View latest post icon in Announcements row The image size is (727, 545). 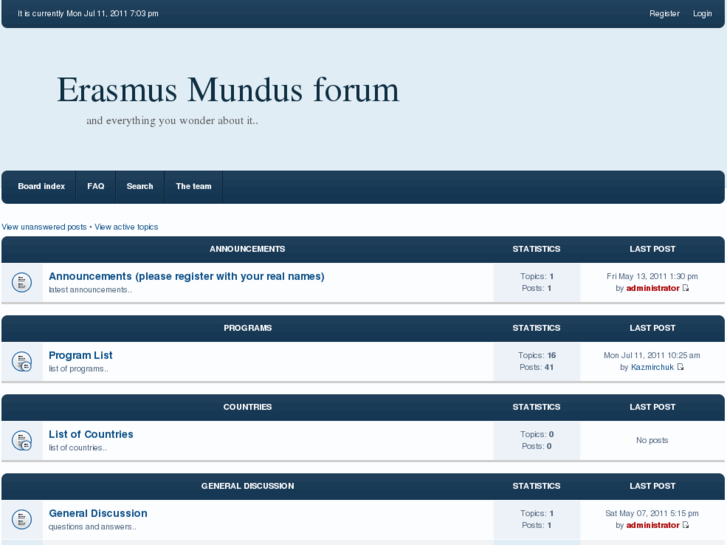pyautogui.click(x=686, y=288)
